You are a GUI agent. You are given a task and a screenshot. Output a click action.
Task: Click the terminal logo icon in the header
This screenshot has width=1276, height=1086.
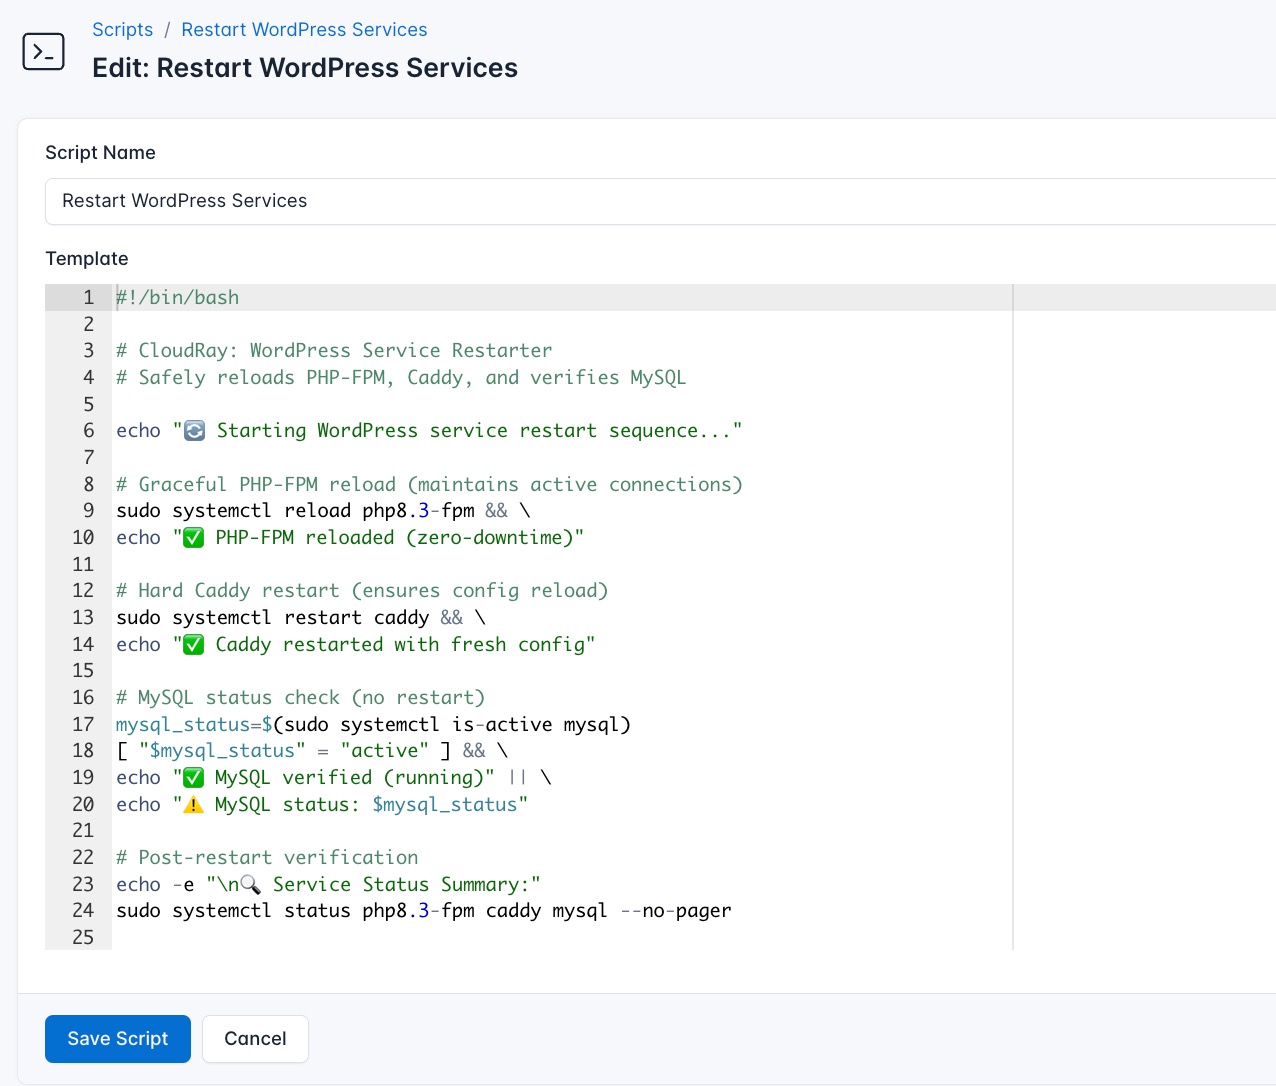[43, 51]
